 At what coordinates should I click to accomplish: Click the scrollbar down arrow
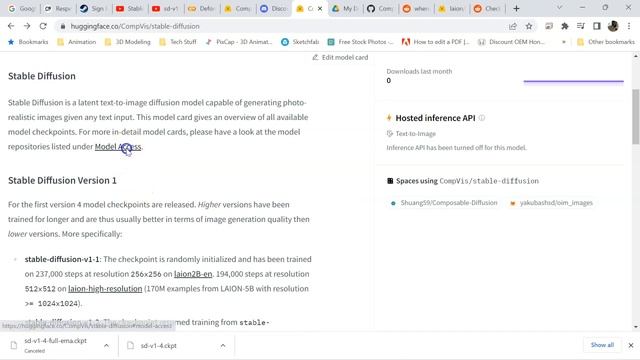click(x=636, y=327)
